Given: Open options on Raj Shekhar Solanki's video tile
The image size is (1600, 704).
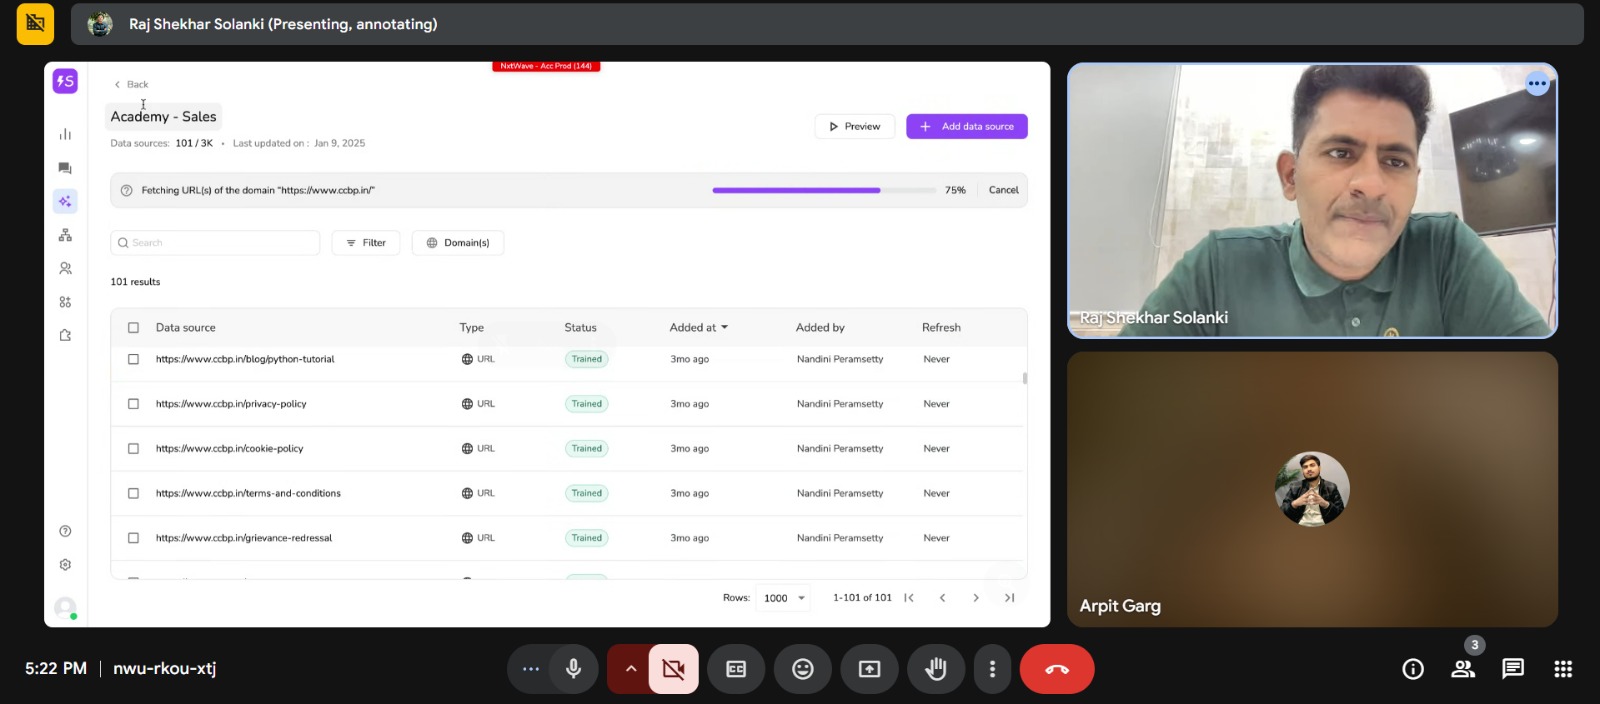Looking at the screenshot, I should coord(1538,84).
